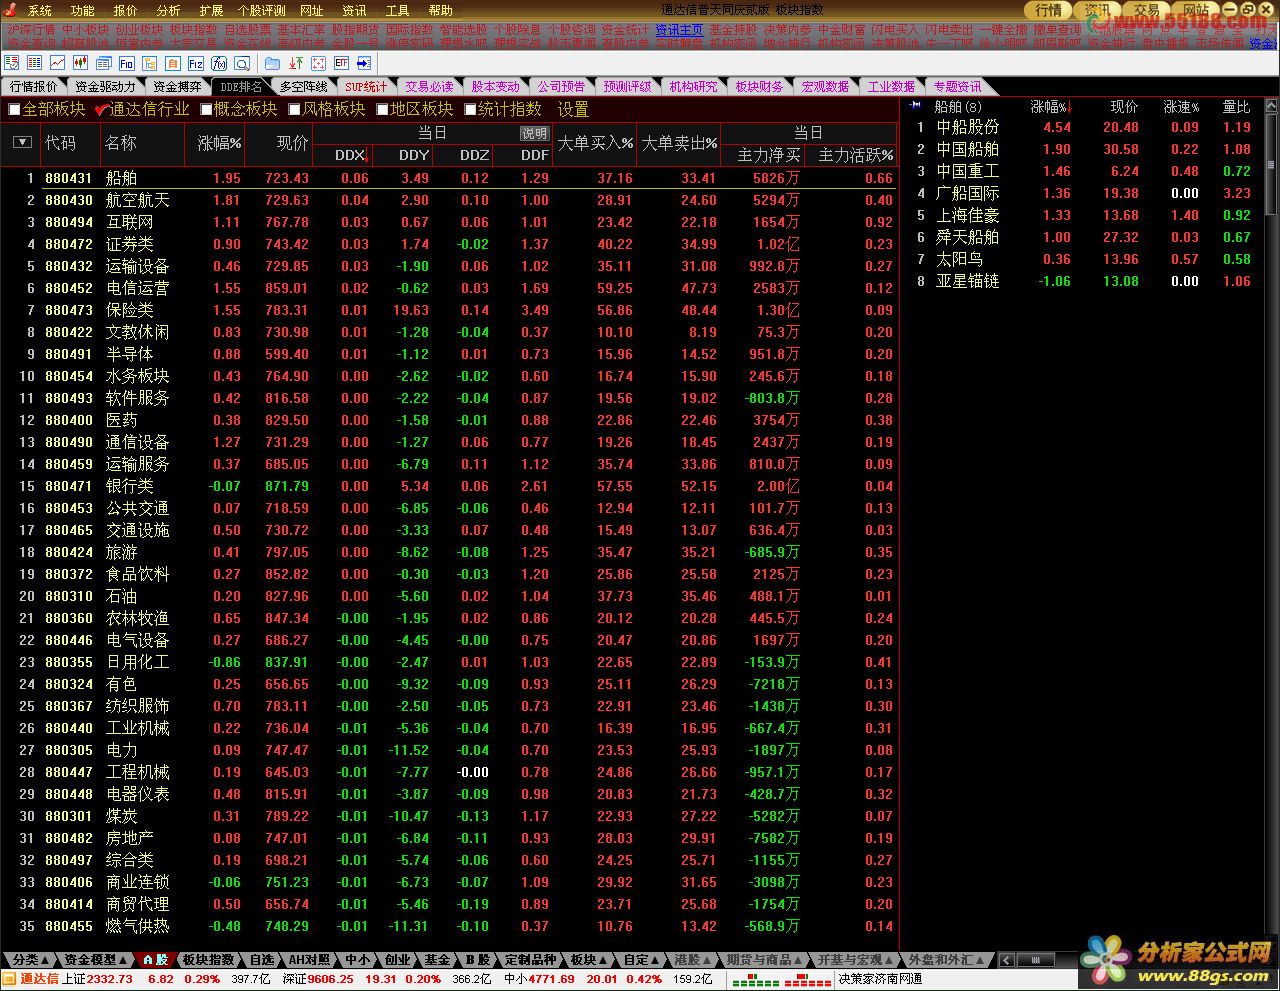This screenshot has width=1280, height=991.
Task: Open the stacked document pages toolbar icon
Action: 104,63
